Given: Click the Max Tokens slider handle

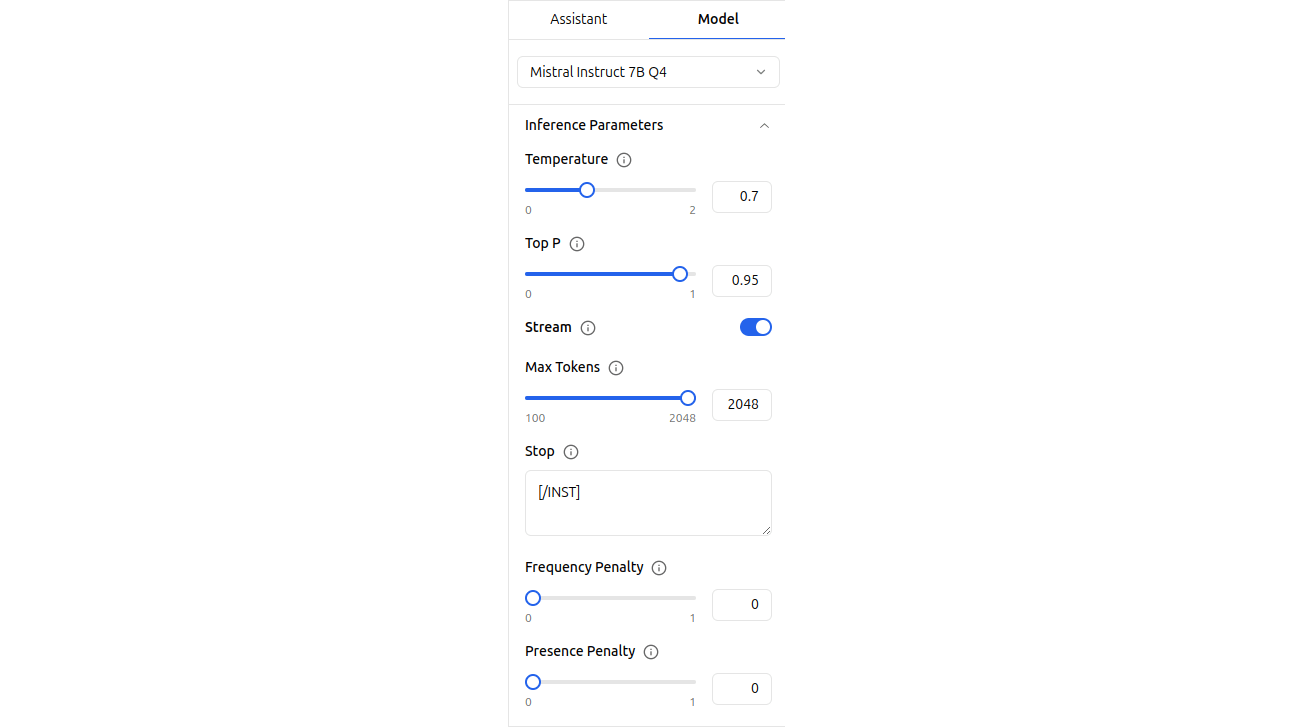Looking at the screenshot, I should tap(688, 398).
